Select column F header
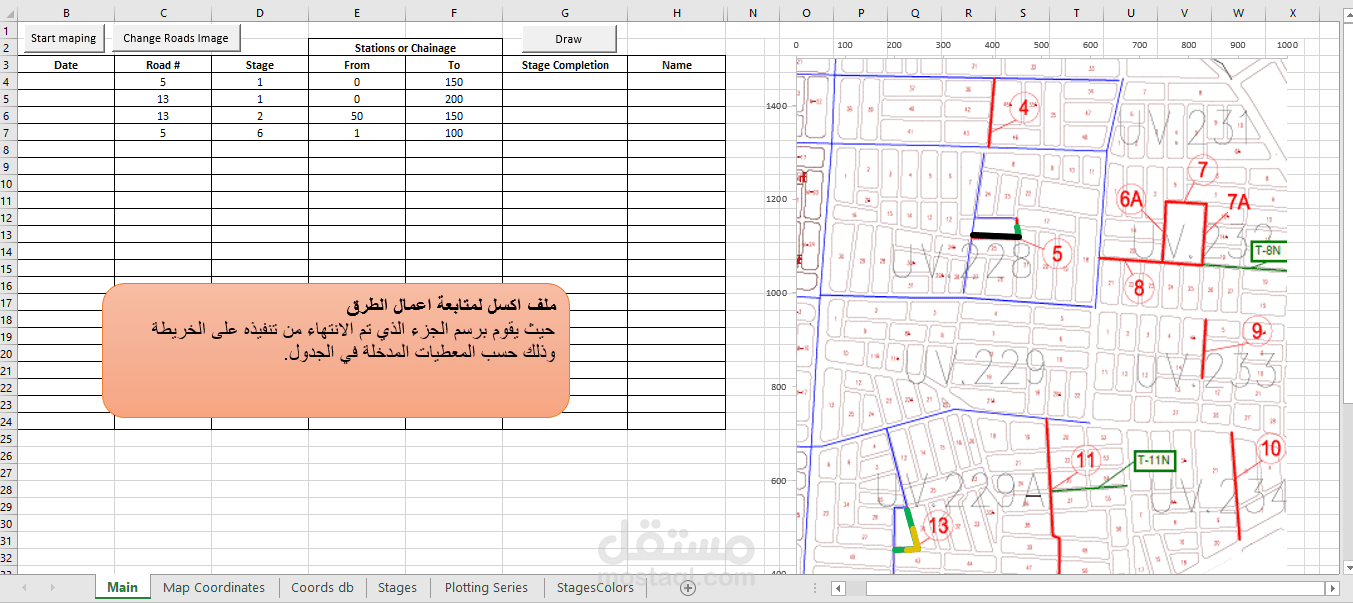1353x603 pixels. click(x=454, y=13)
